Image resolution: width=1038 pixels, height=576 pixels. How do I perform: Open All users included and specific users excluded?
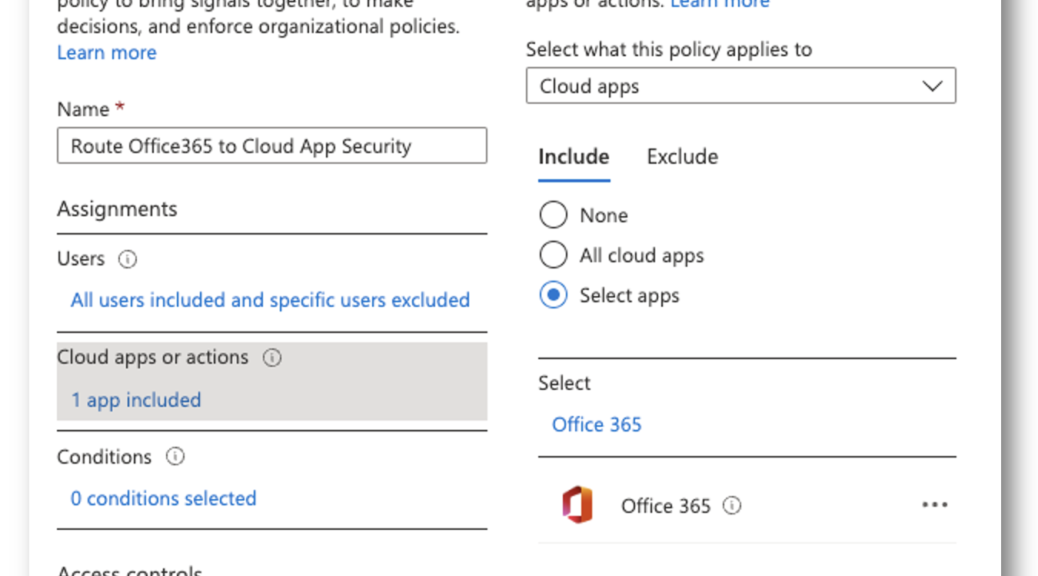[x=270, y=300]
